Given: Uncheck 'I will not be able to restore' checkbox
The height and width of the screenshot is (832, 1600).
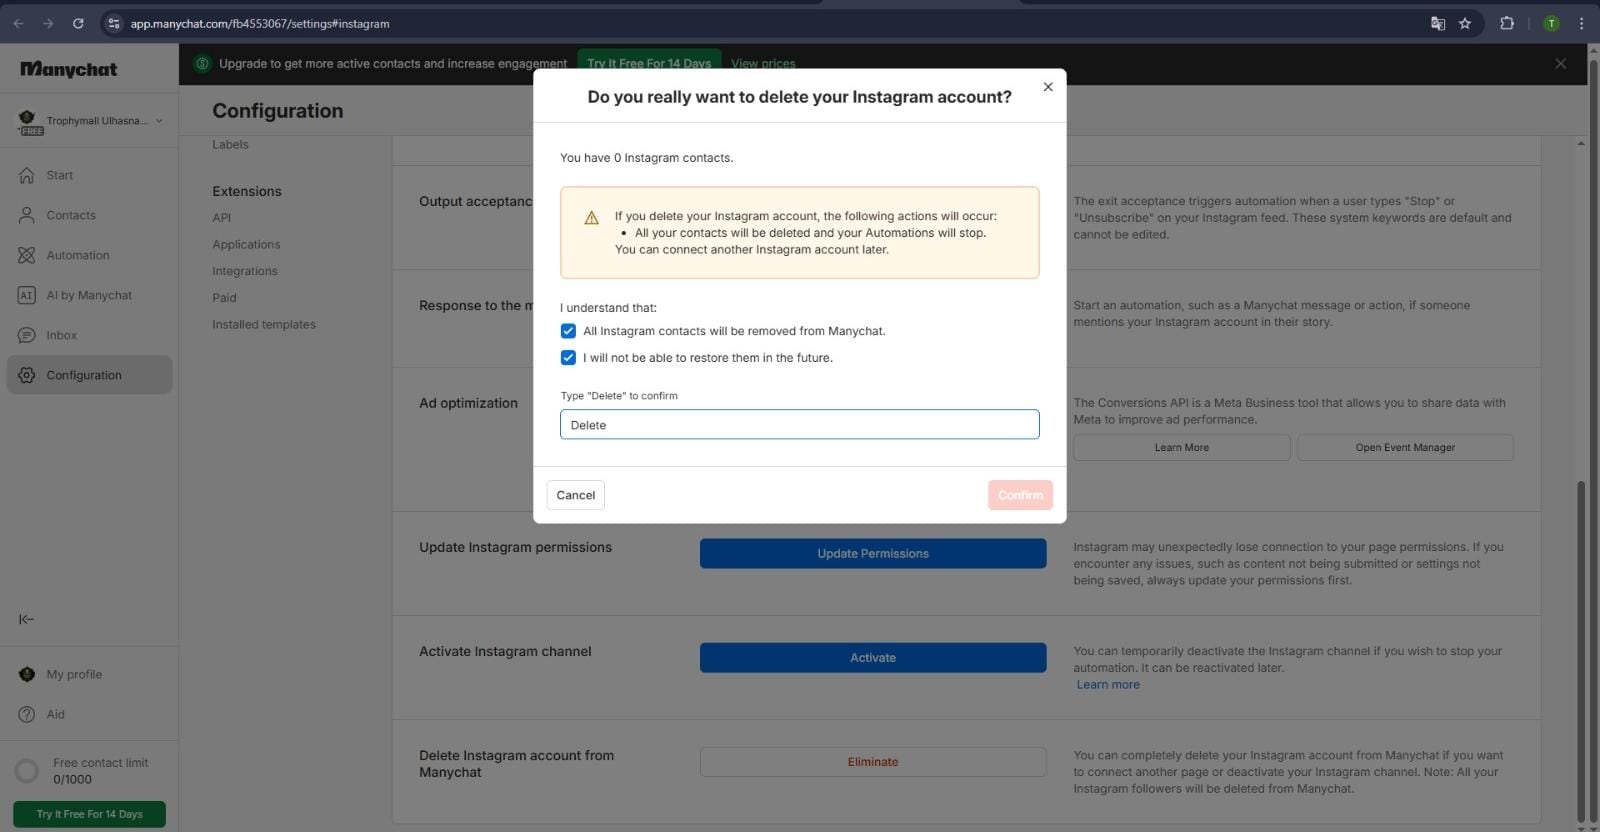Looking at the screenshot, I should (568, 358).
